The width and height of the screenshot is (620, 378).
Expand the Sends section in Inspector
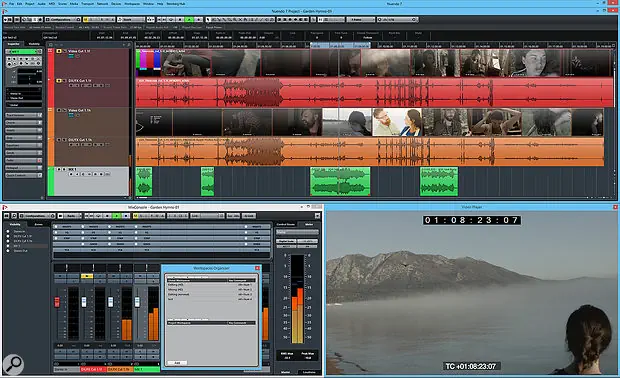point(23,153)
